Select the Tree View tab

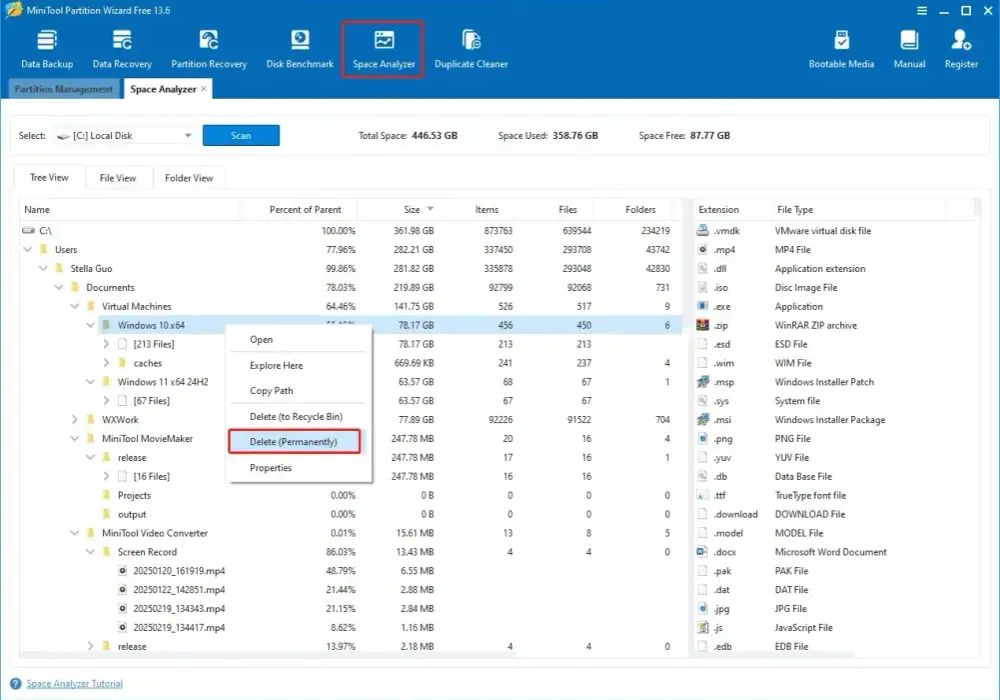click(49, 177)
